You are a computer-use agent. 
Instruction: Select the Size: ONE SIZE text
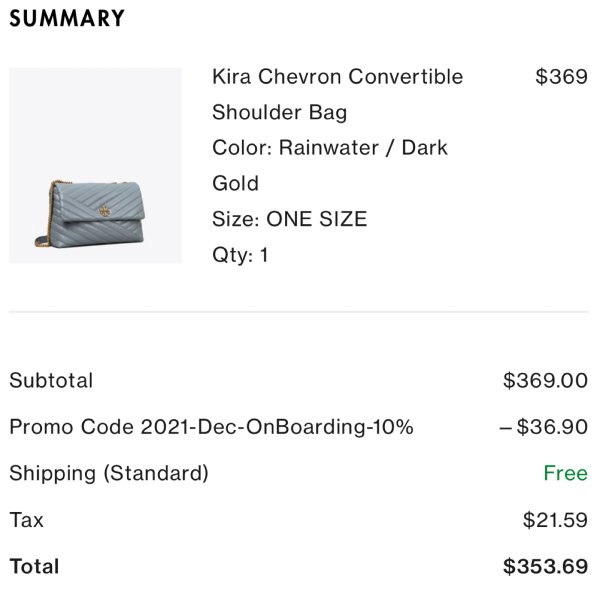(290, 219)
